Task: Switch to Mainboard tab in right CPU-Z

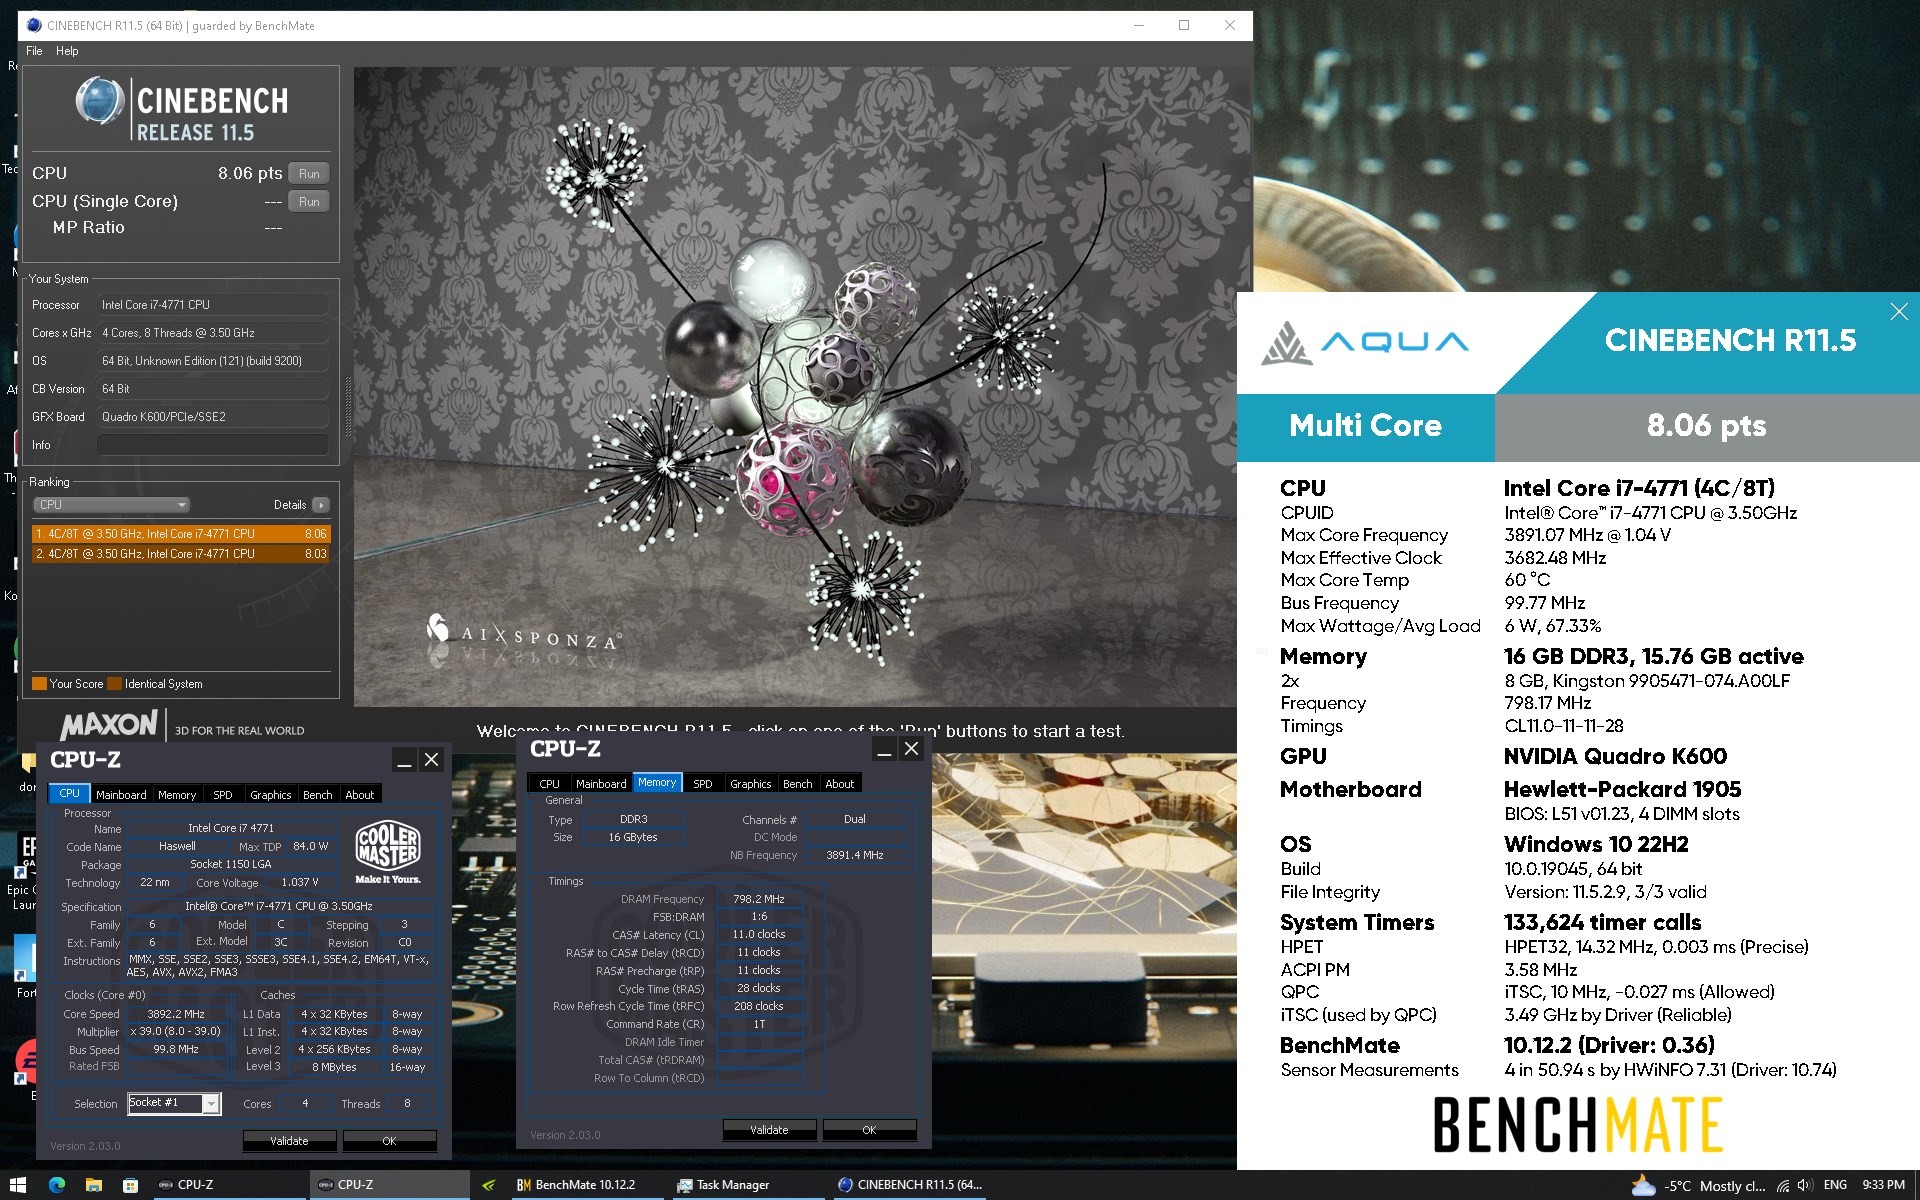Action: [601, 784]
